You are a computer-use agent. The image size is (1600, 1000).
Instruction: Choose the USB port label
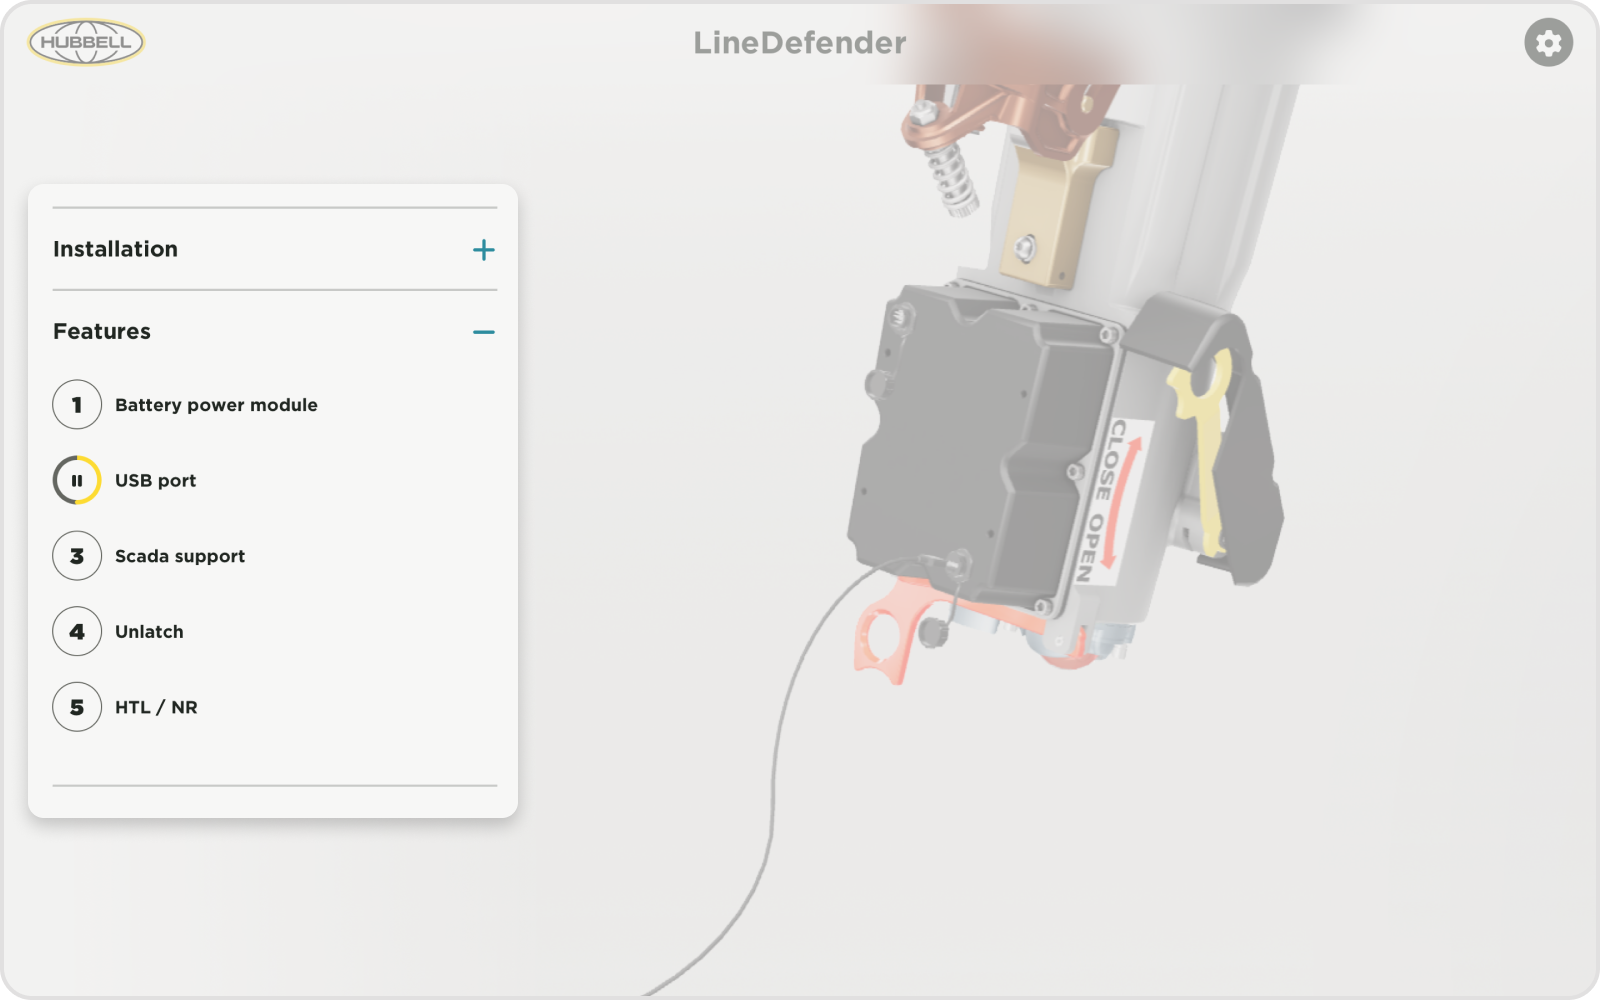coord(155,480)
